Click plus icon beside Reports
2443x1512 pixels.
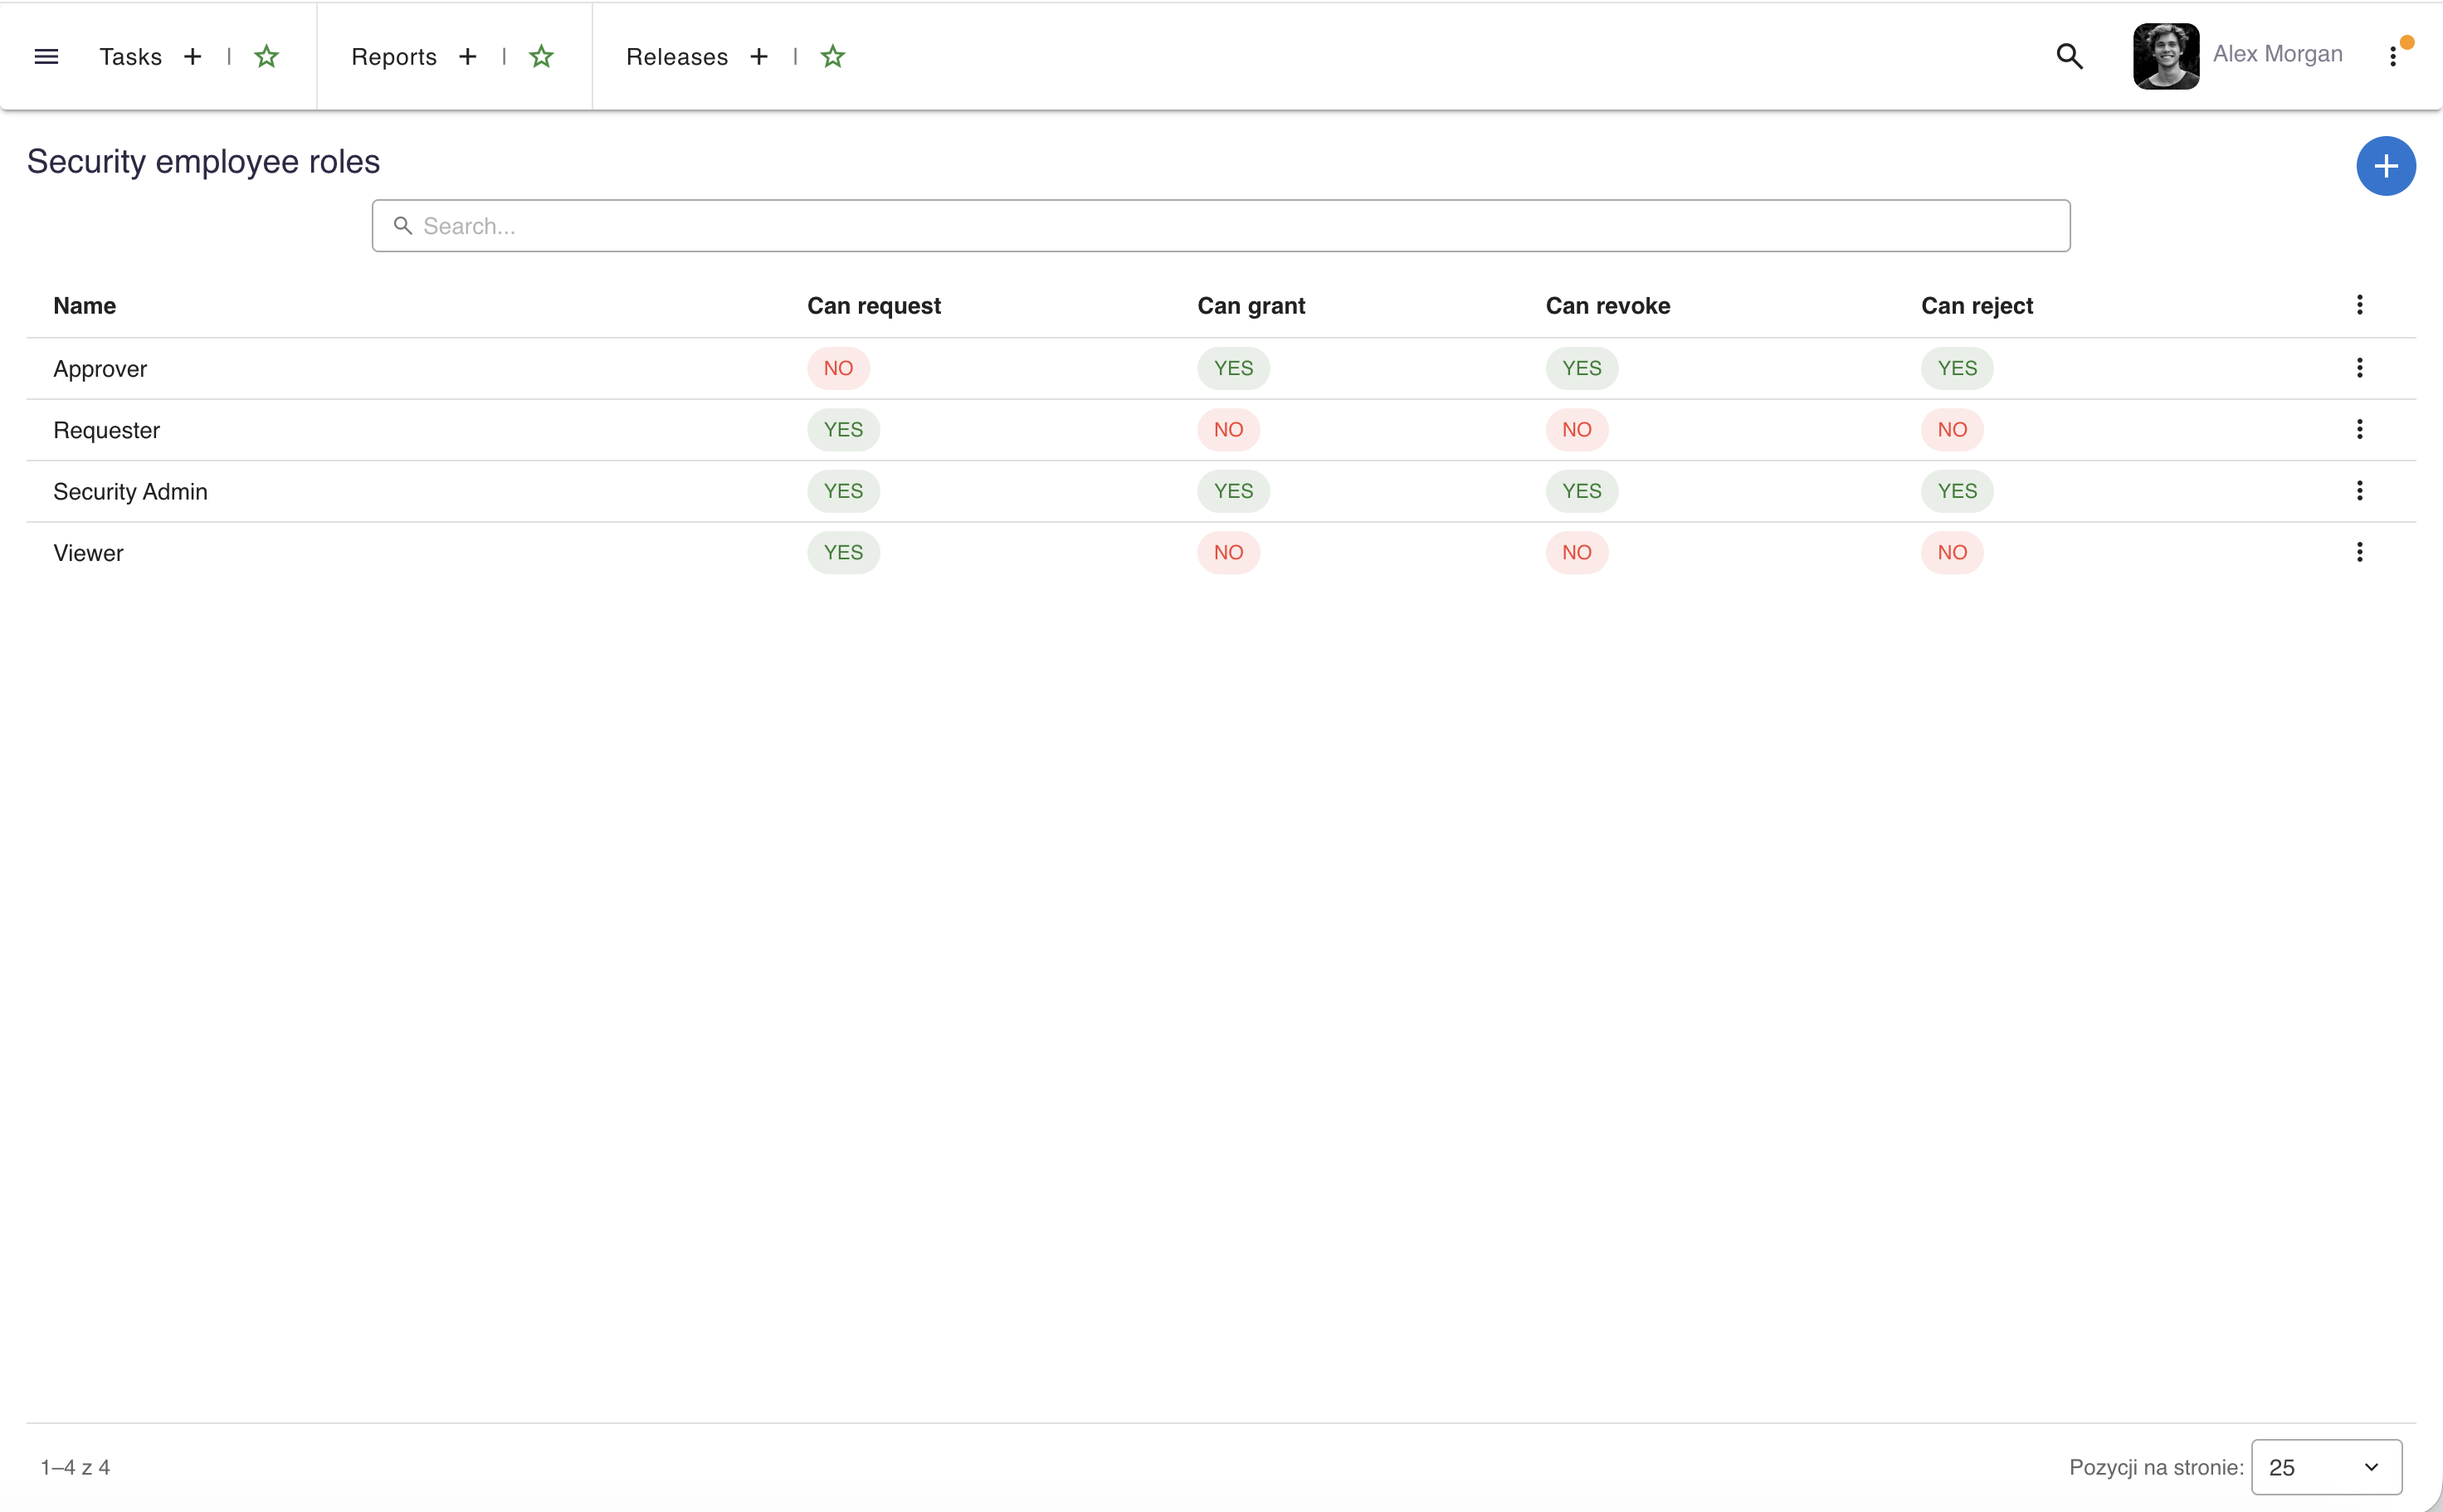click(x=467, y=56)
